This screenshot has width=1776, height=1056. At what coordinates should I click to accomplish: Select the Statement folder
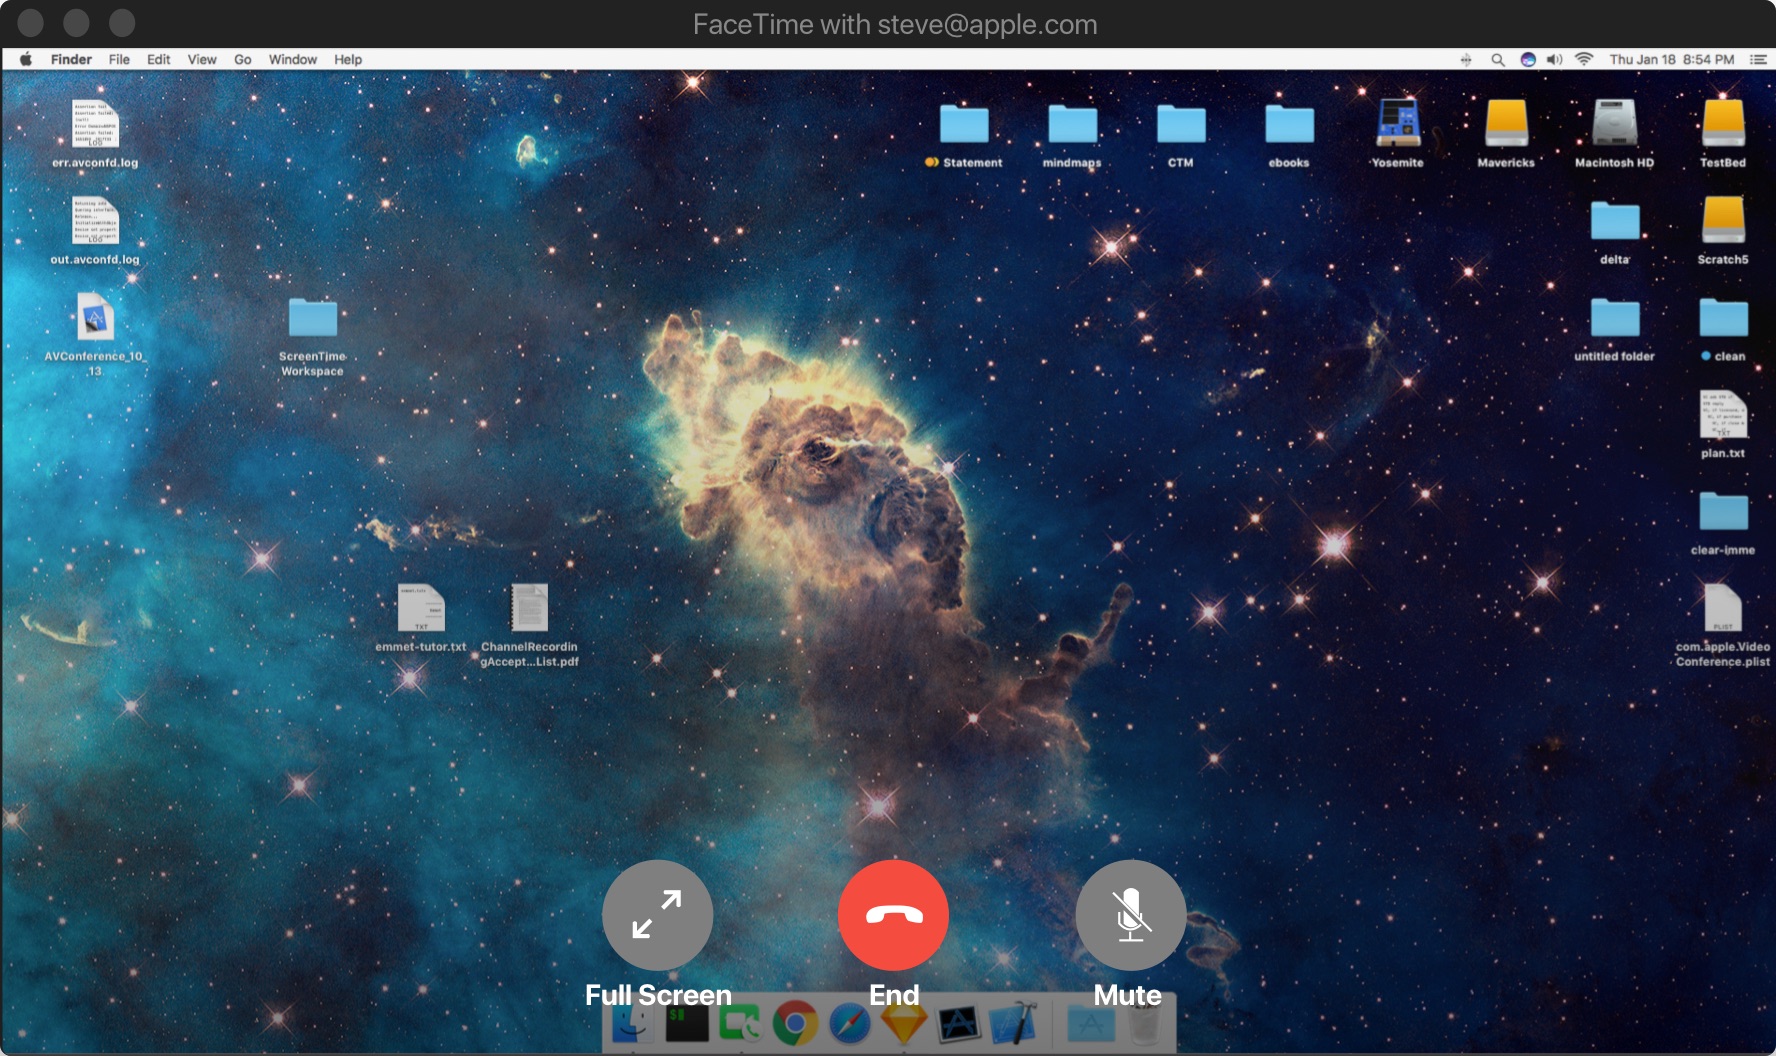point(964,134)
